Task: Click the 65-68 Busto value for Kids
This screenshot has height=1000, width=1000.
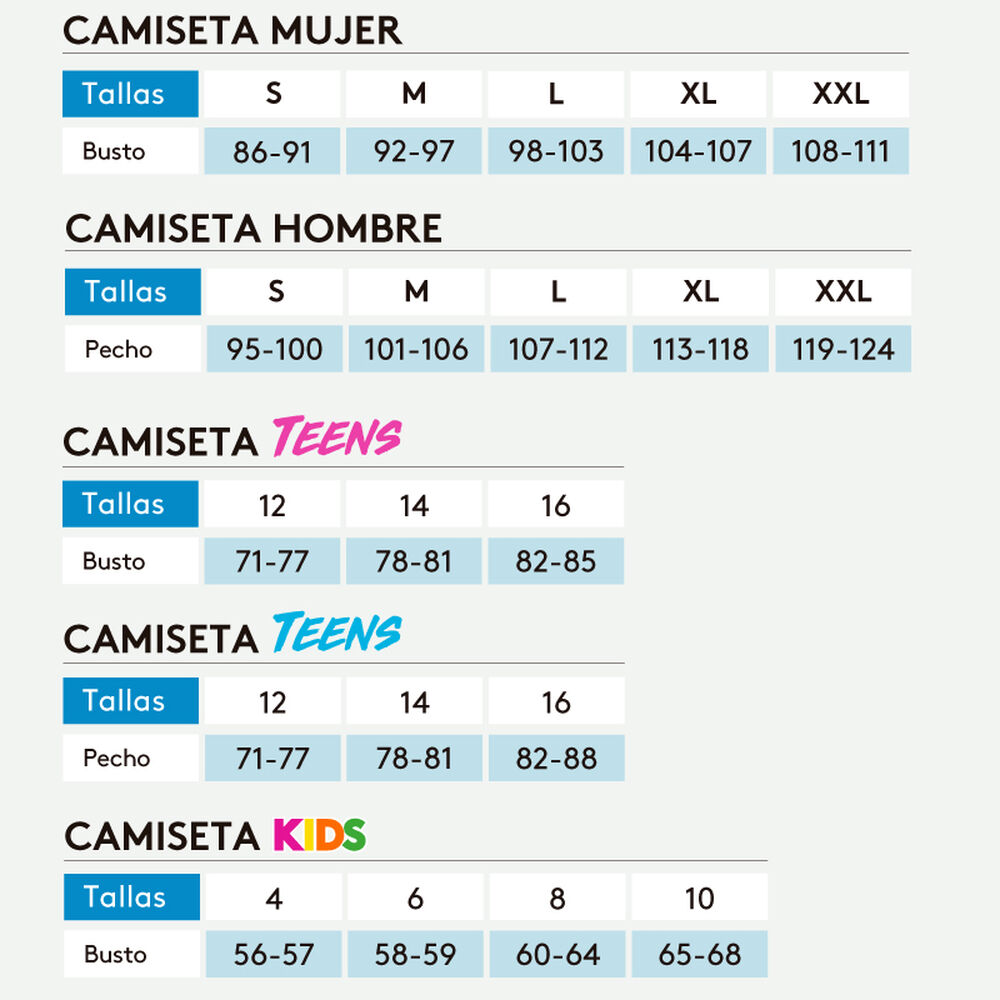Action: coord(700,954)
